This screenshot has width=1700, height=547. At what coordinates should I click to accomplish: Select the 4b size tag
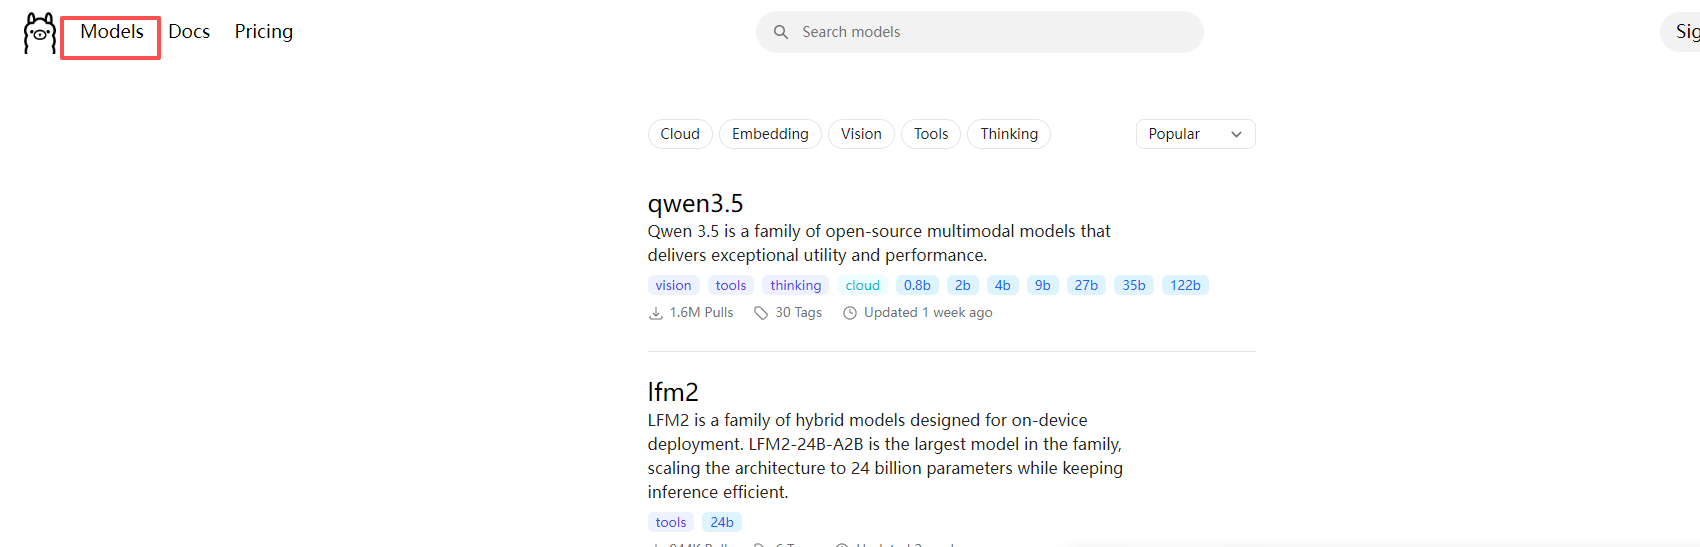point(1003,286)
